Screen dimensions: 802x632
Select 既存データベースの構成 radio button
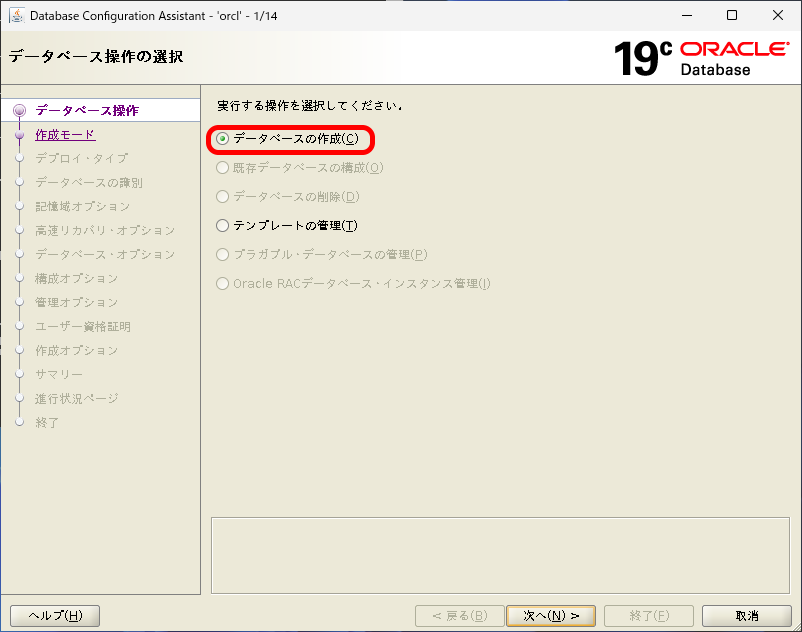coord(221,168)
